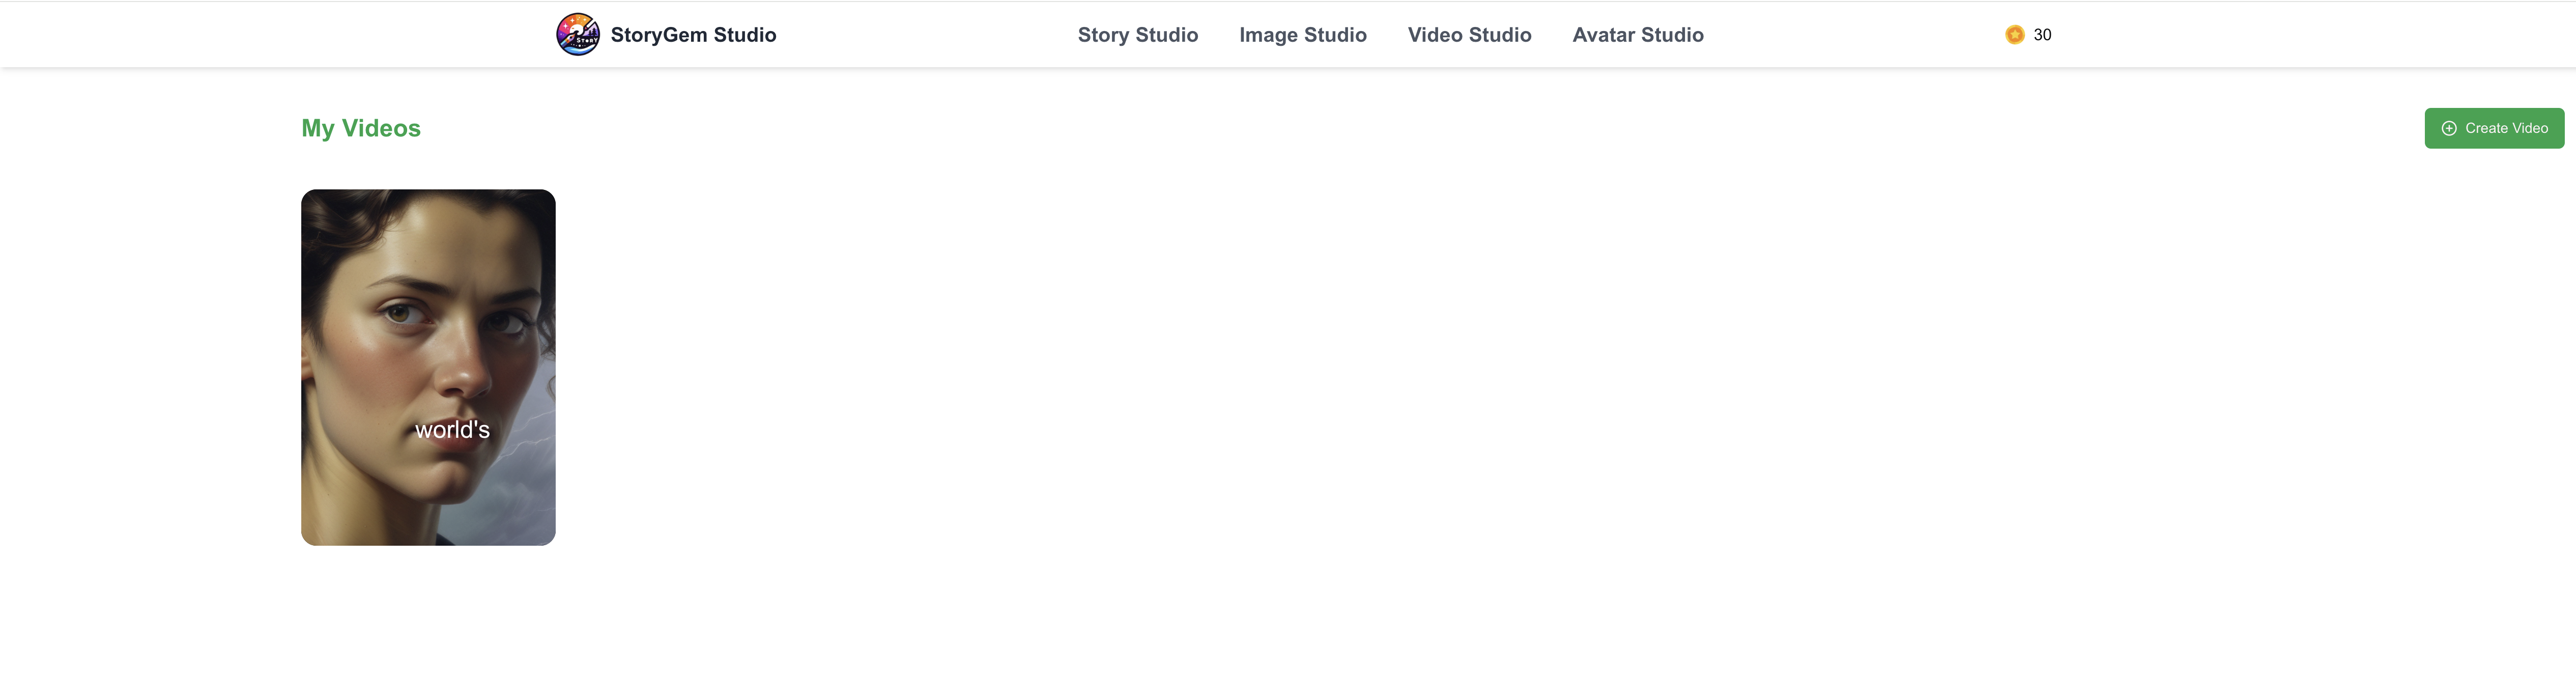Open Image Studio

coord(1303,35)
